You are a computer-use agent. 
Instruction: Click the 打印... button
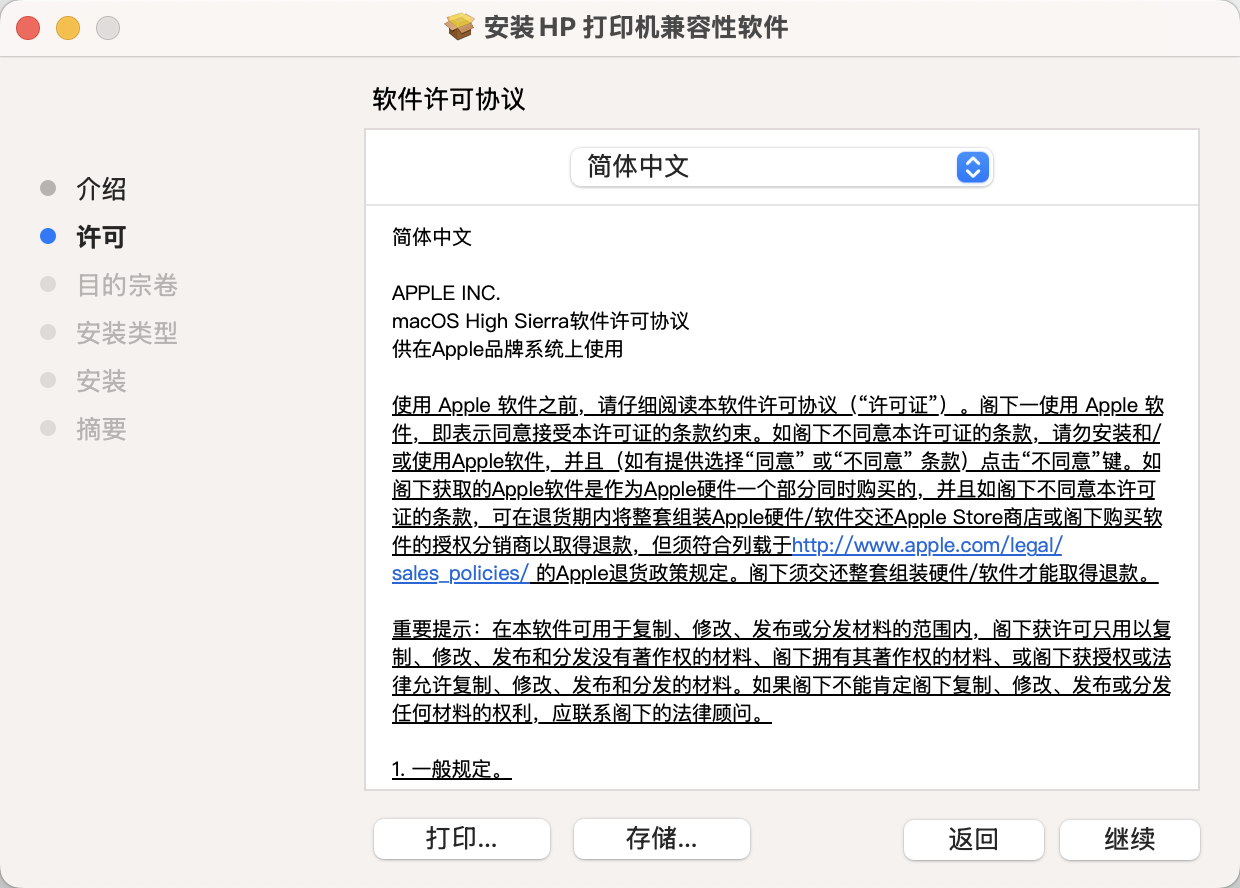pos(462,839)
